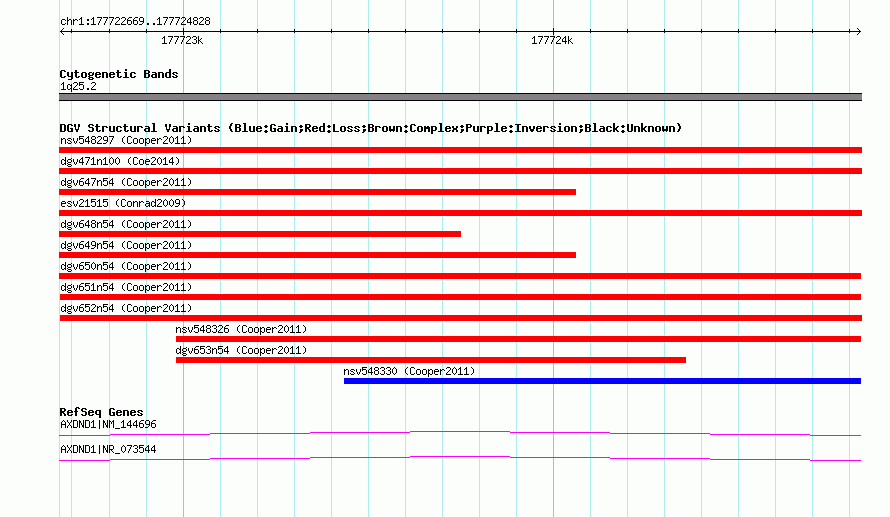
Task: Click the red bar for dgv471n100
Action: tap(460, 171)
